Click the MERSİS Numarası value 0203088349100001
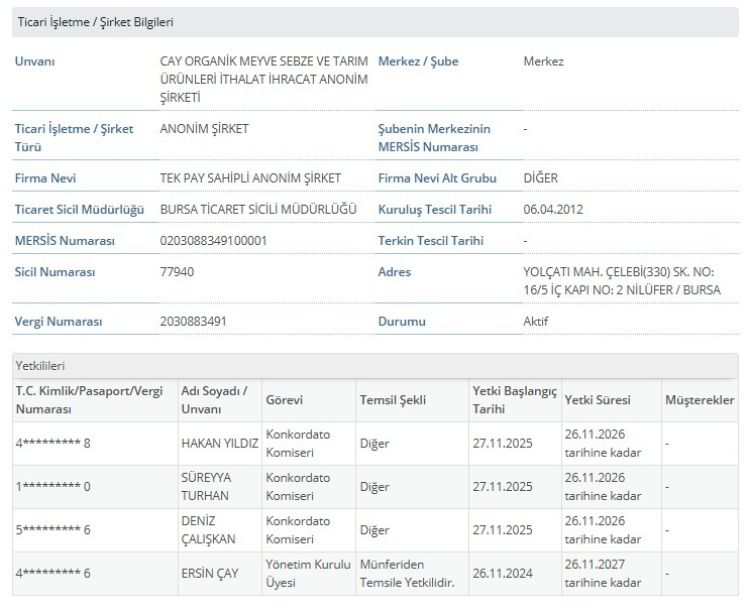This screenshot has height=614, width=750. pyautogui.click(x=213, y=241)
